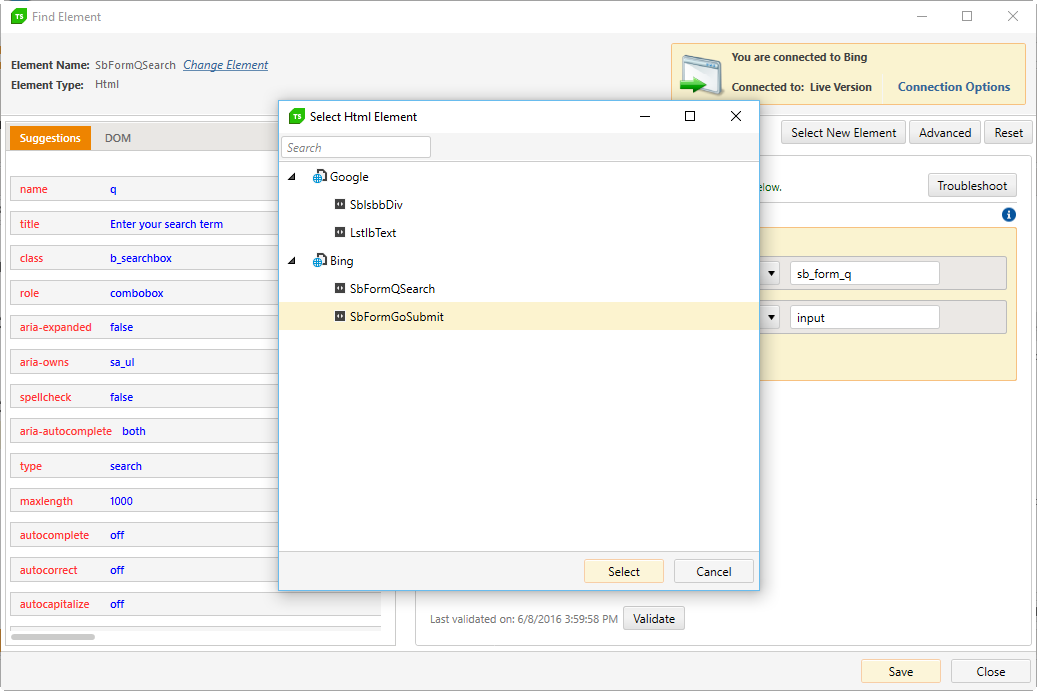Focus the Search field in Select Html Element dialog
1037x691 pixels.
356,147
